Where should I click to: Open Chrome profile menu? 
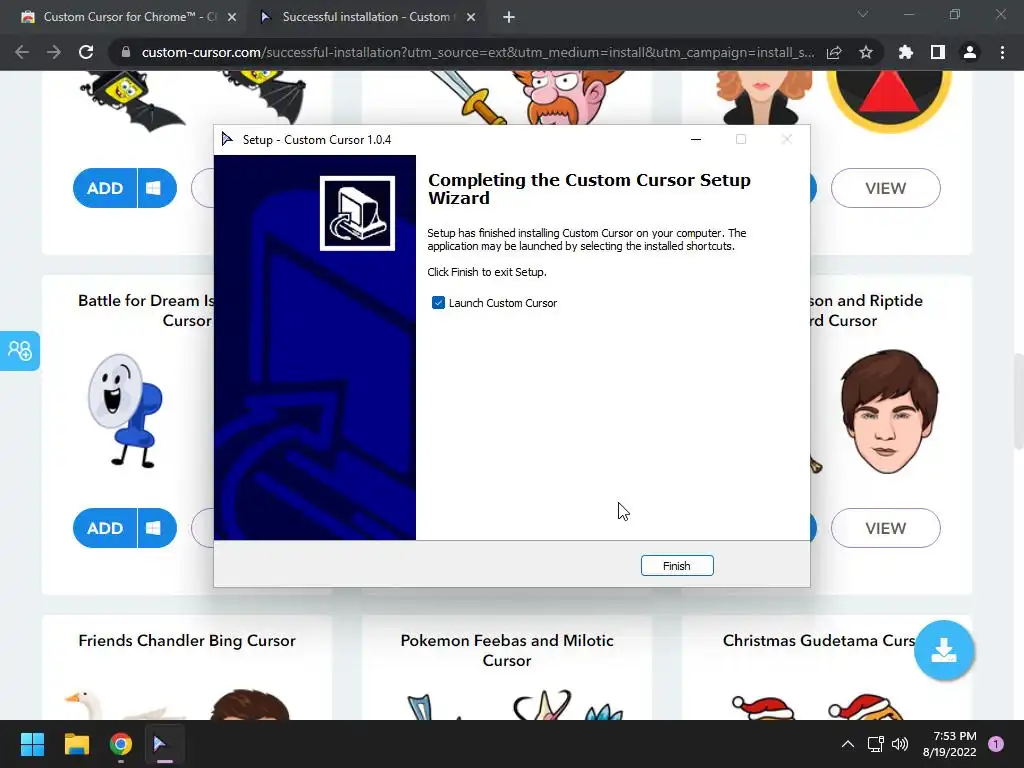(970, 52)
